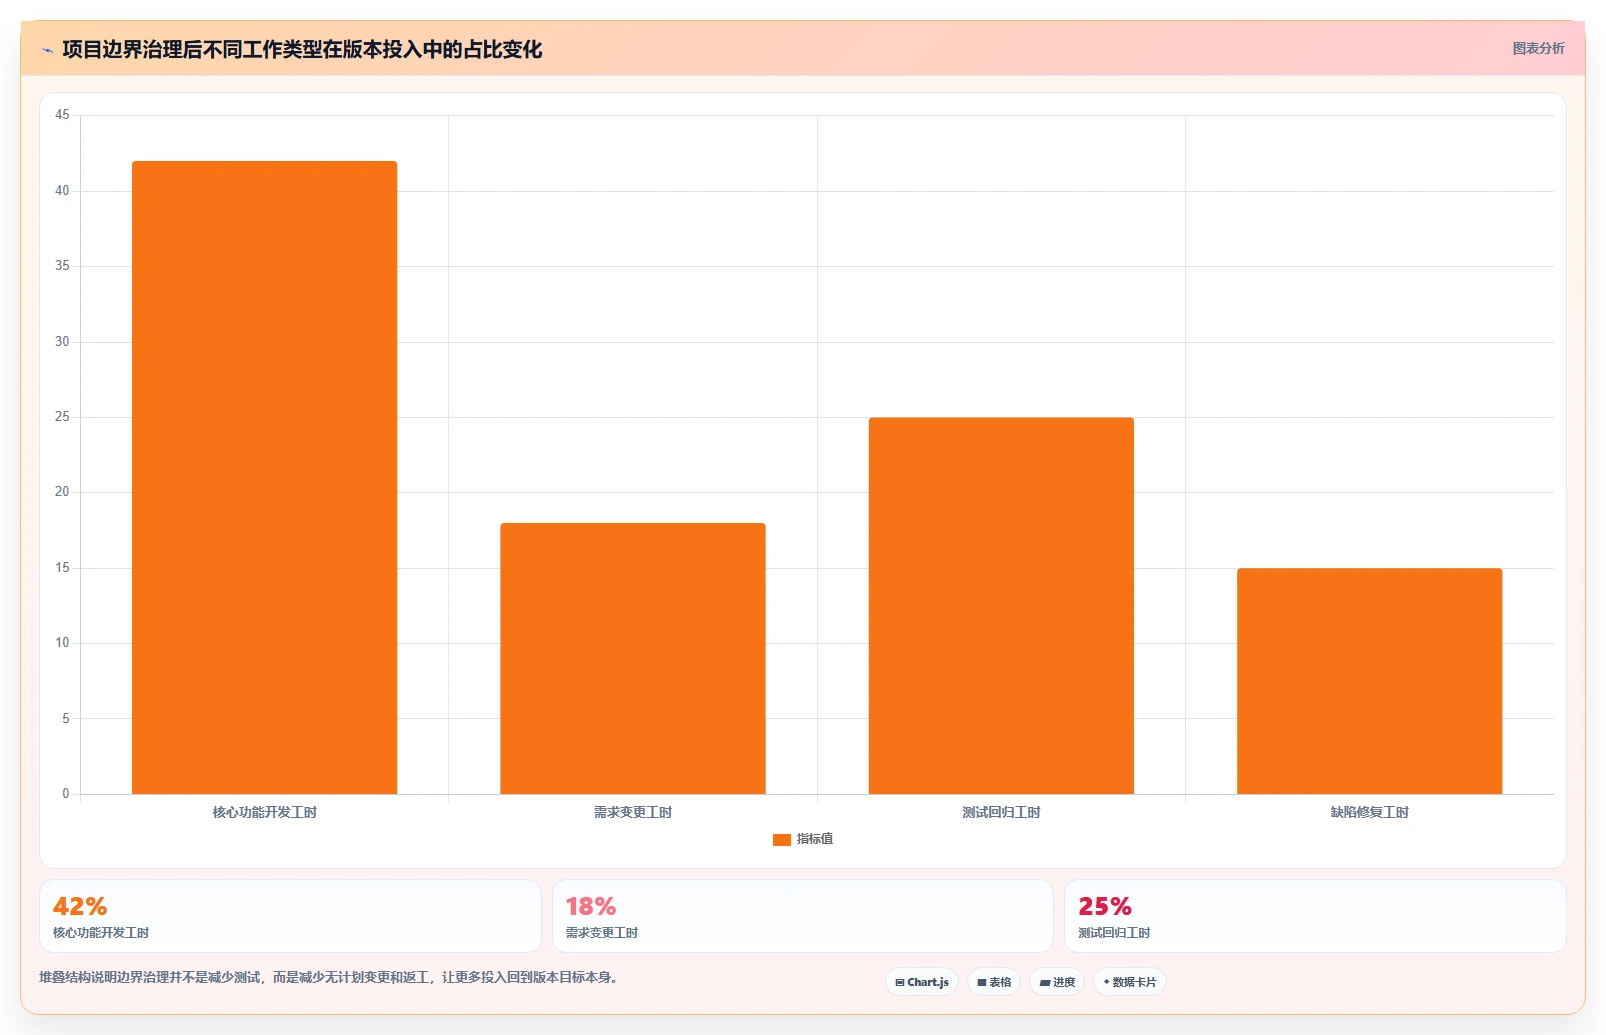The image size is (1606, 1035).
Task: Click the 需求变更工时 x-axis label
Action: point(633,812)
